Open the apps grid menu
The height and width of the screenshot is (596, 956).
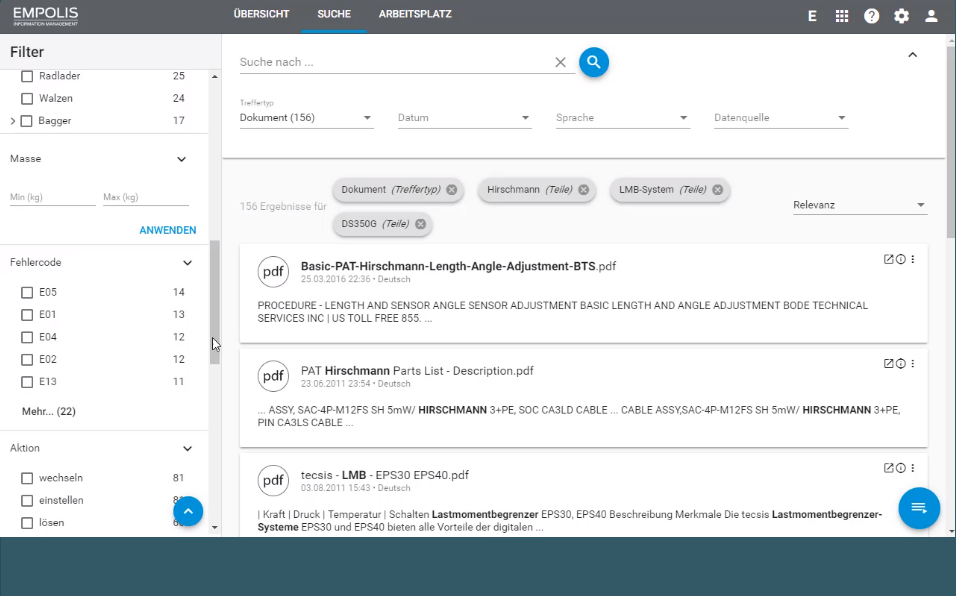pyautogui.click(x=842, y=16)
